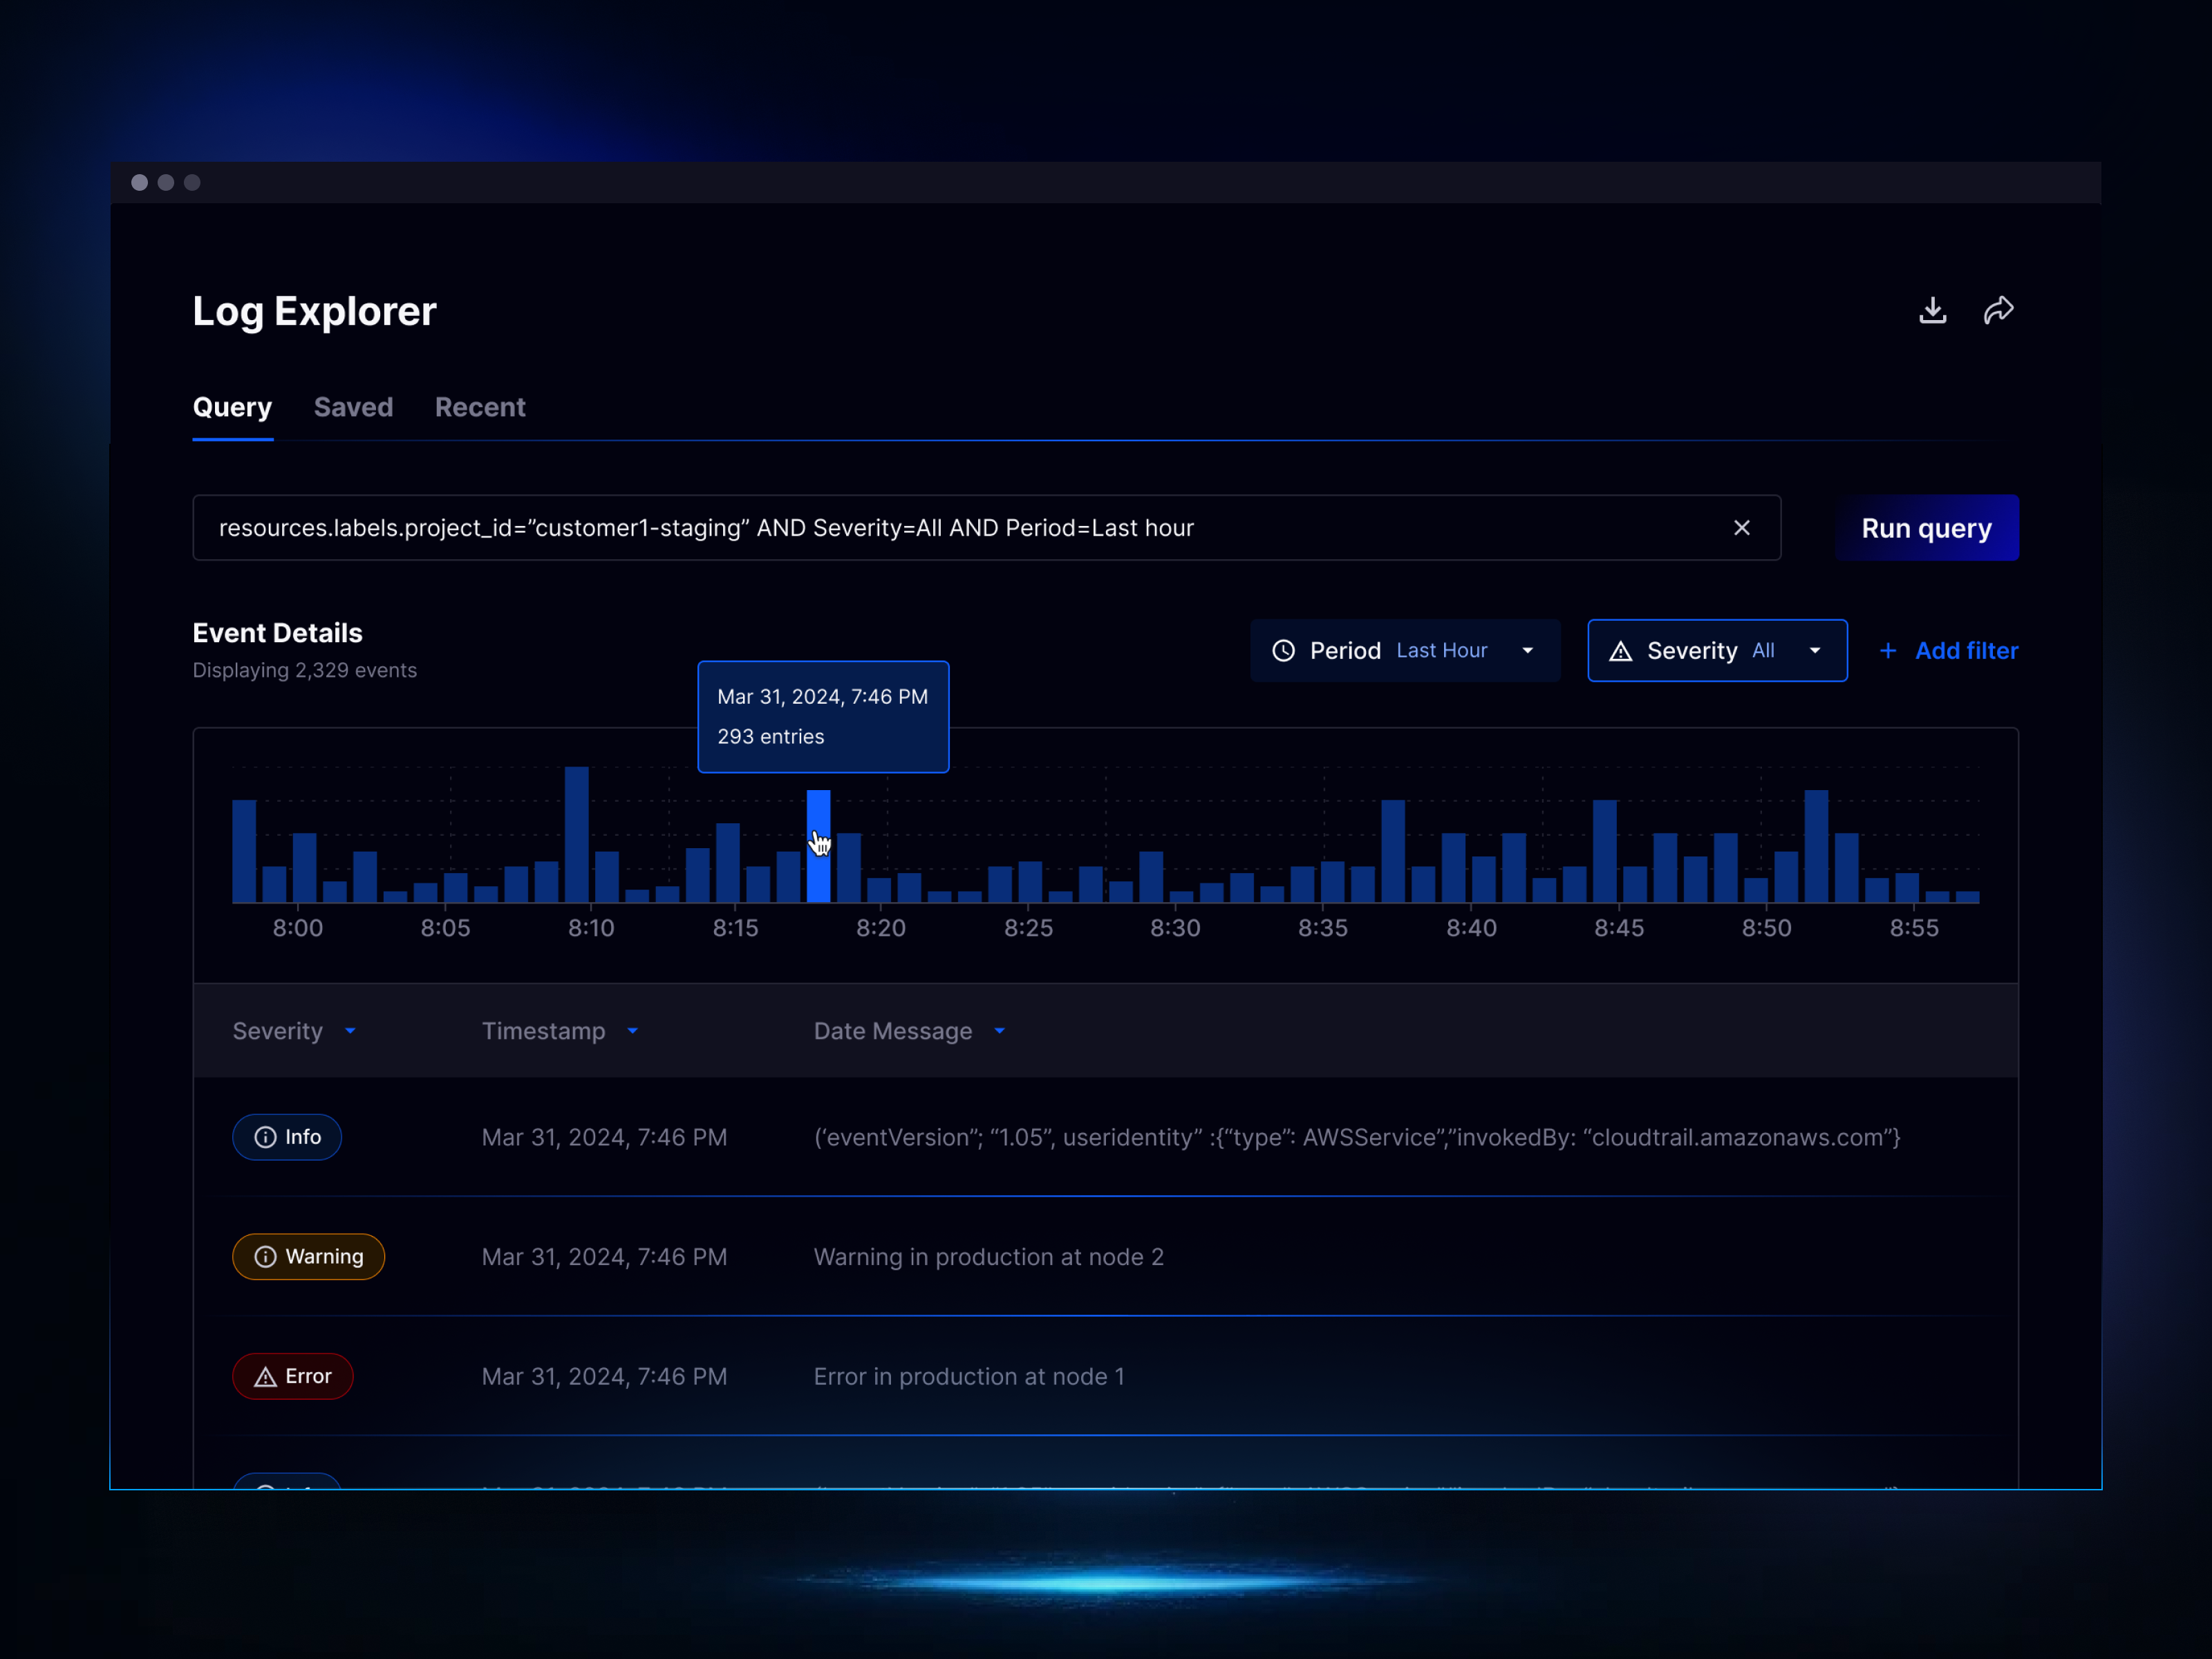
Task: Sort by the Timestamp column header
Action: coord(560,1031)
